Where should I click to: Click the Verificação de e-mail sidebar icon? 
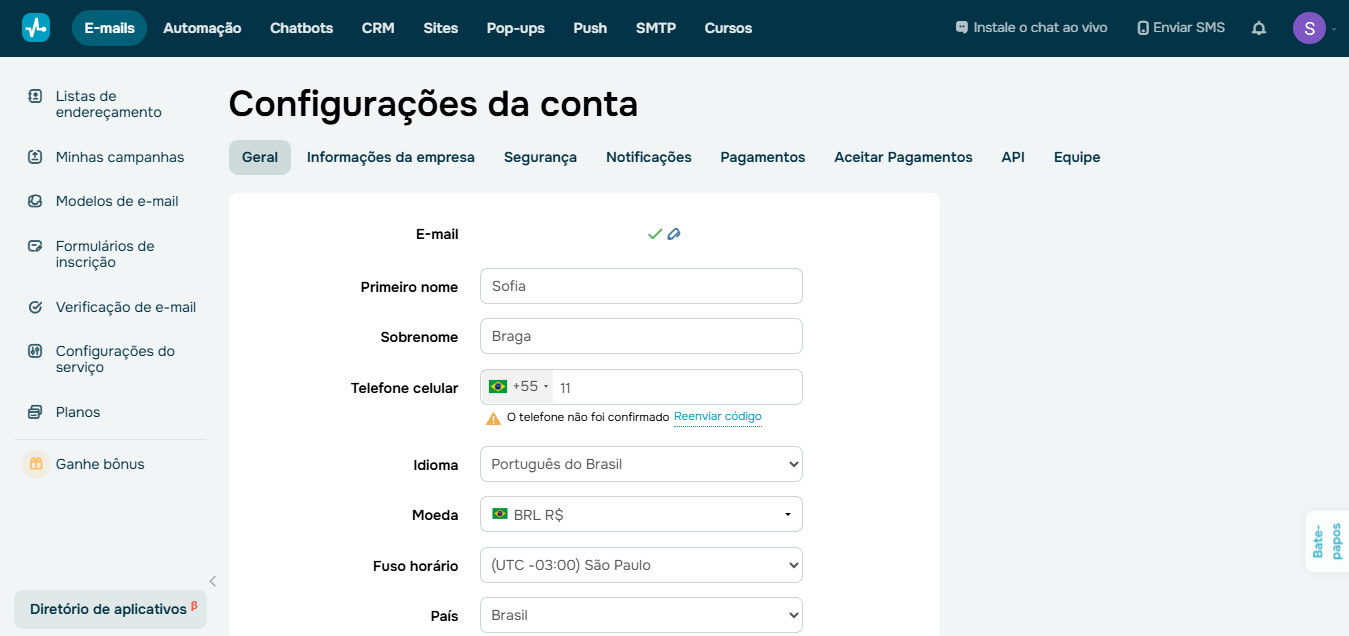coord(36,307)
